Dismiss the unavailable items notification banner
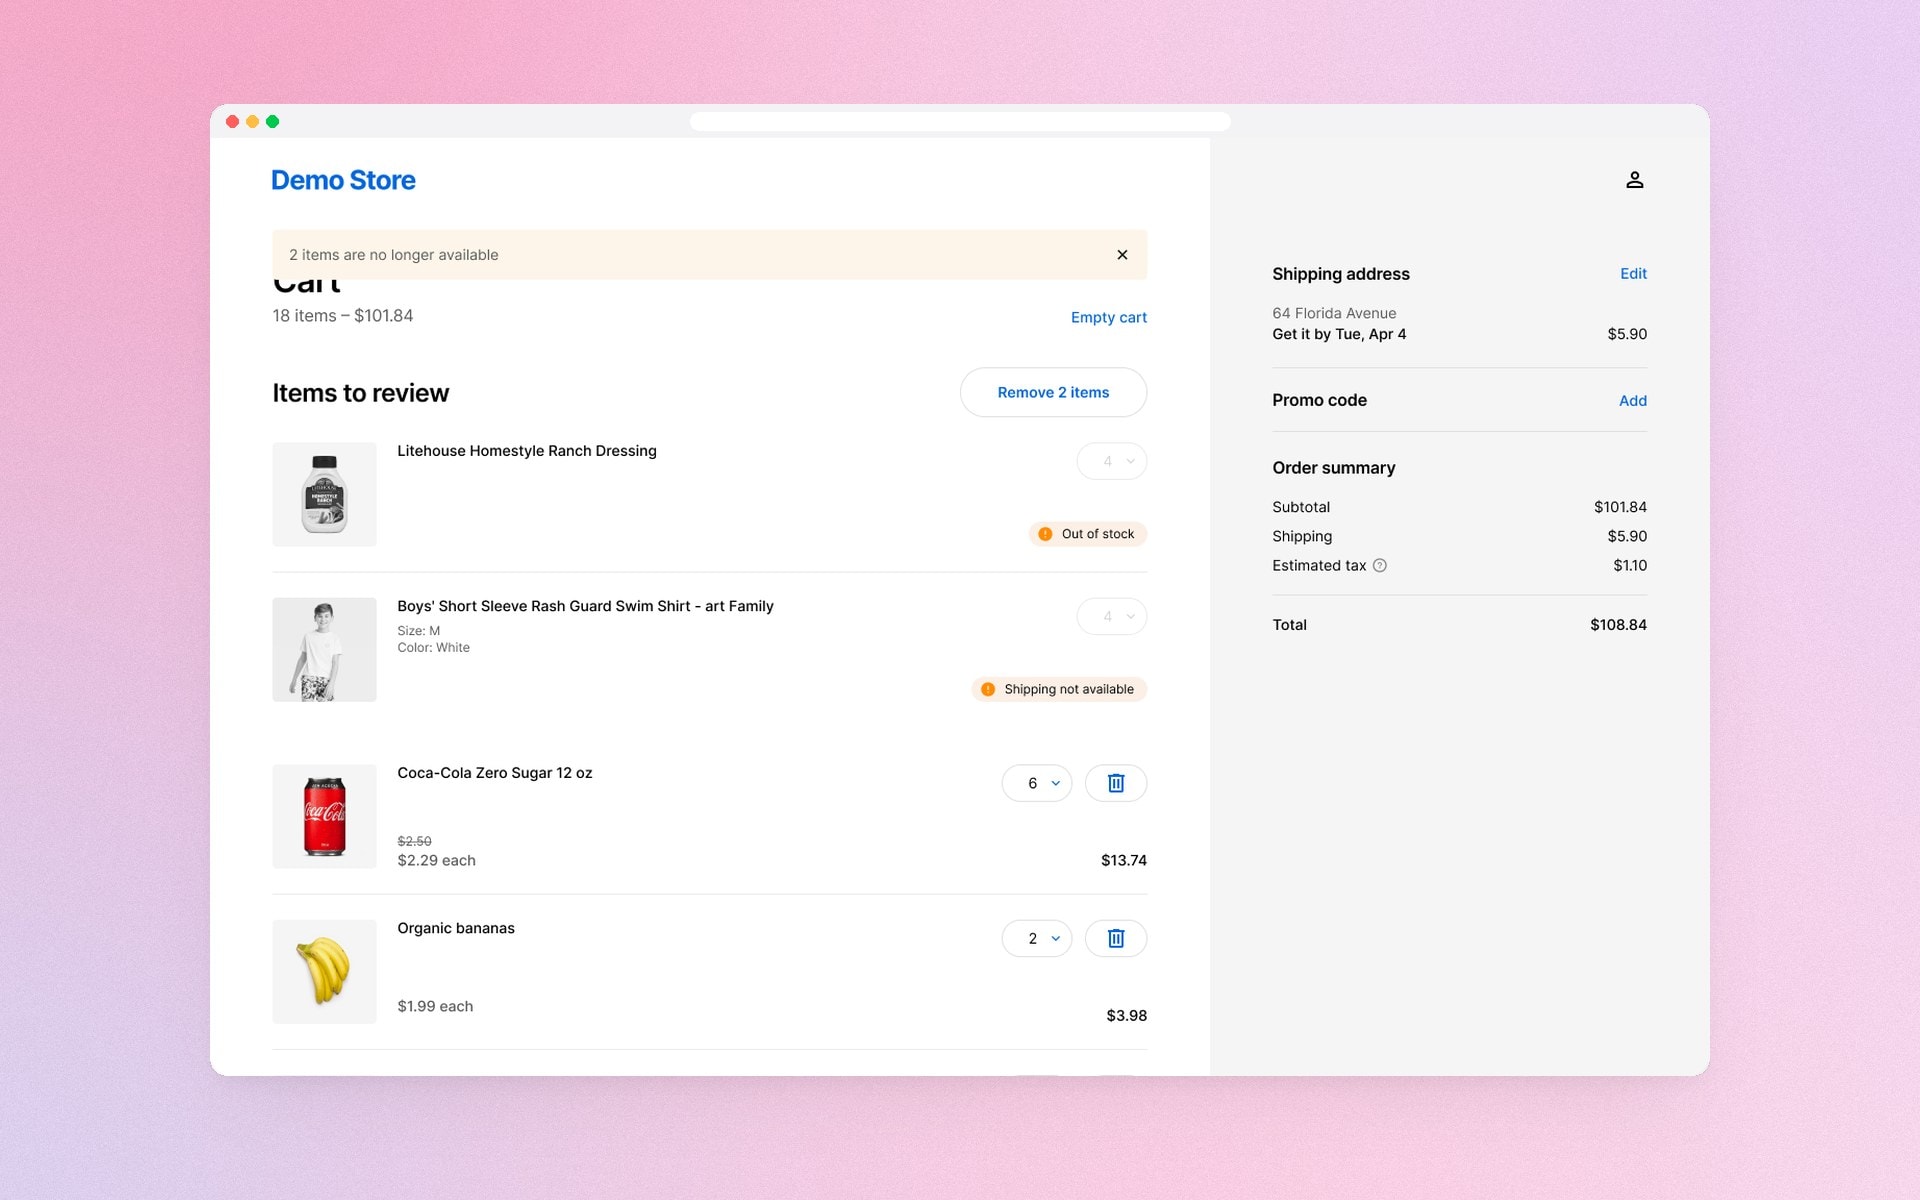 tap(1122, 255)
